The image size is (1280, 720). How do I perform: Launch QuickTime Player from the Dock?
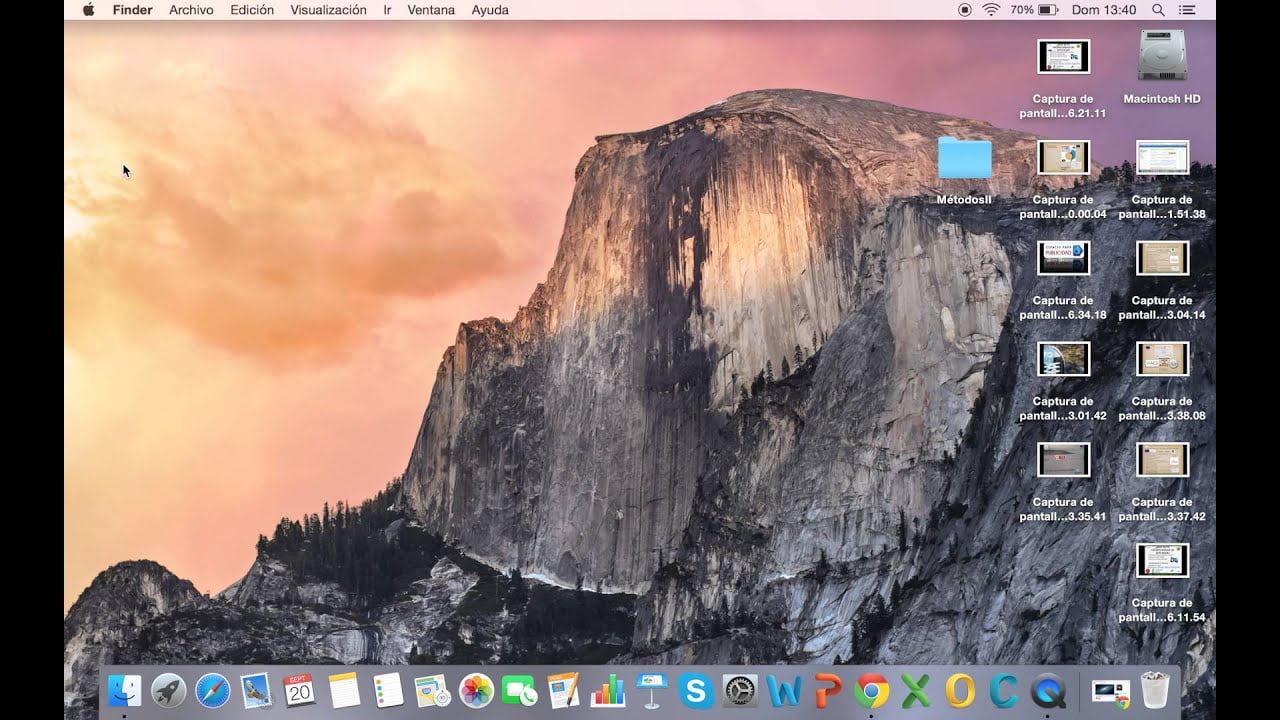pyautogui.click(x=1048, y=690)
